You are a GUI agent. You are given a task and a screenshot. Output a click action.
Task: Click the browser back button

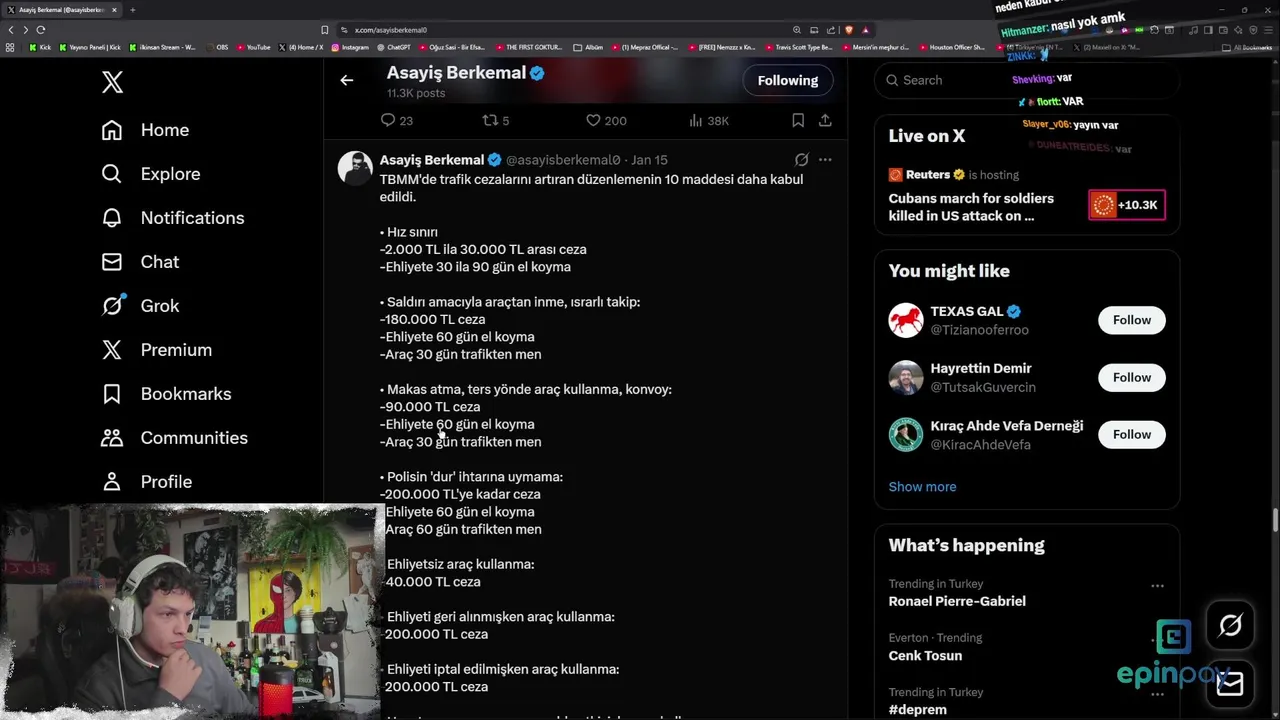click(x=11, y=30)
